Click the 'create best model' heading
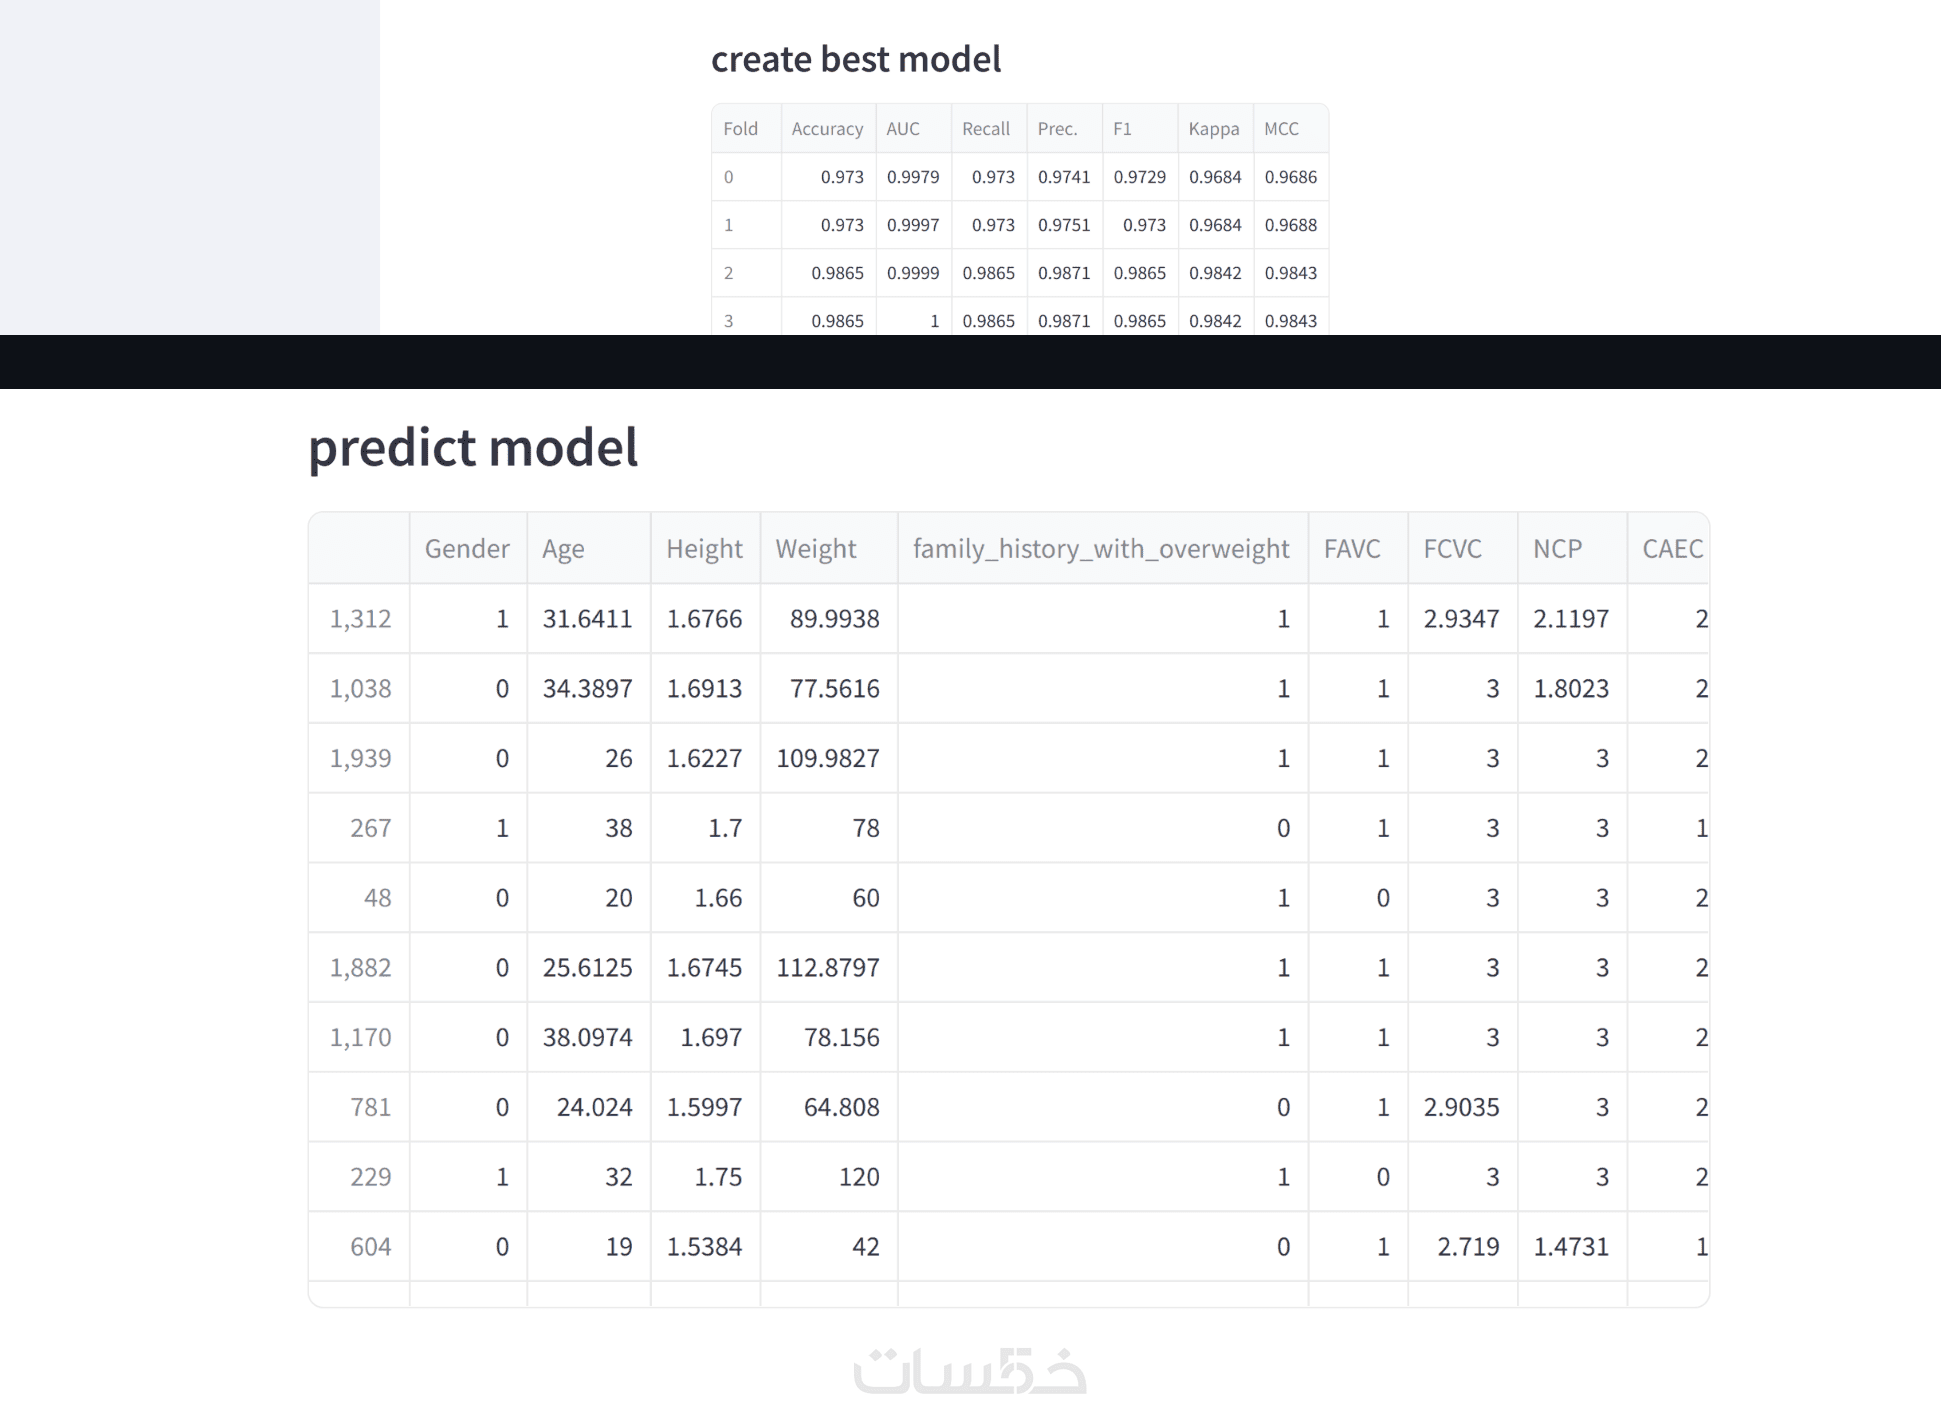 [x=855, y=59]
